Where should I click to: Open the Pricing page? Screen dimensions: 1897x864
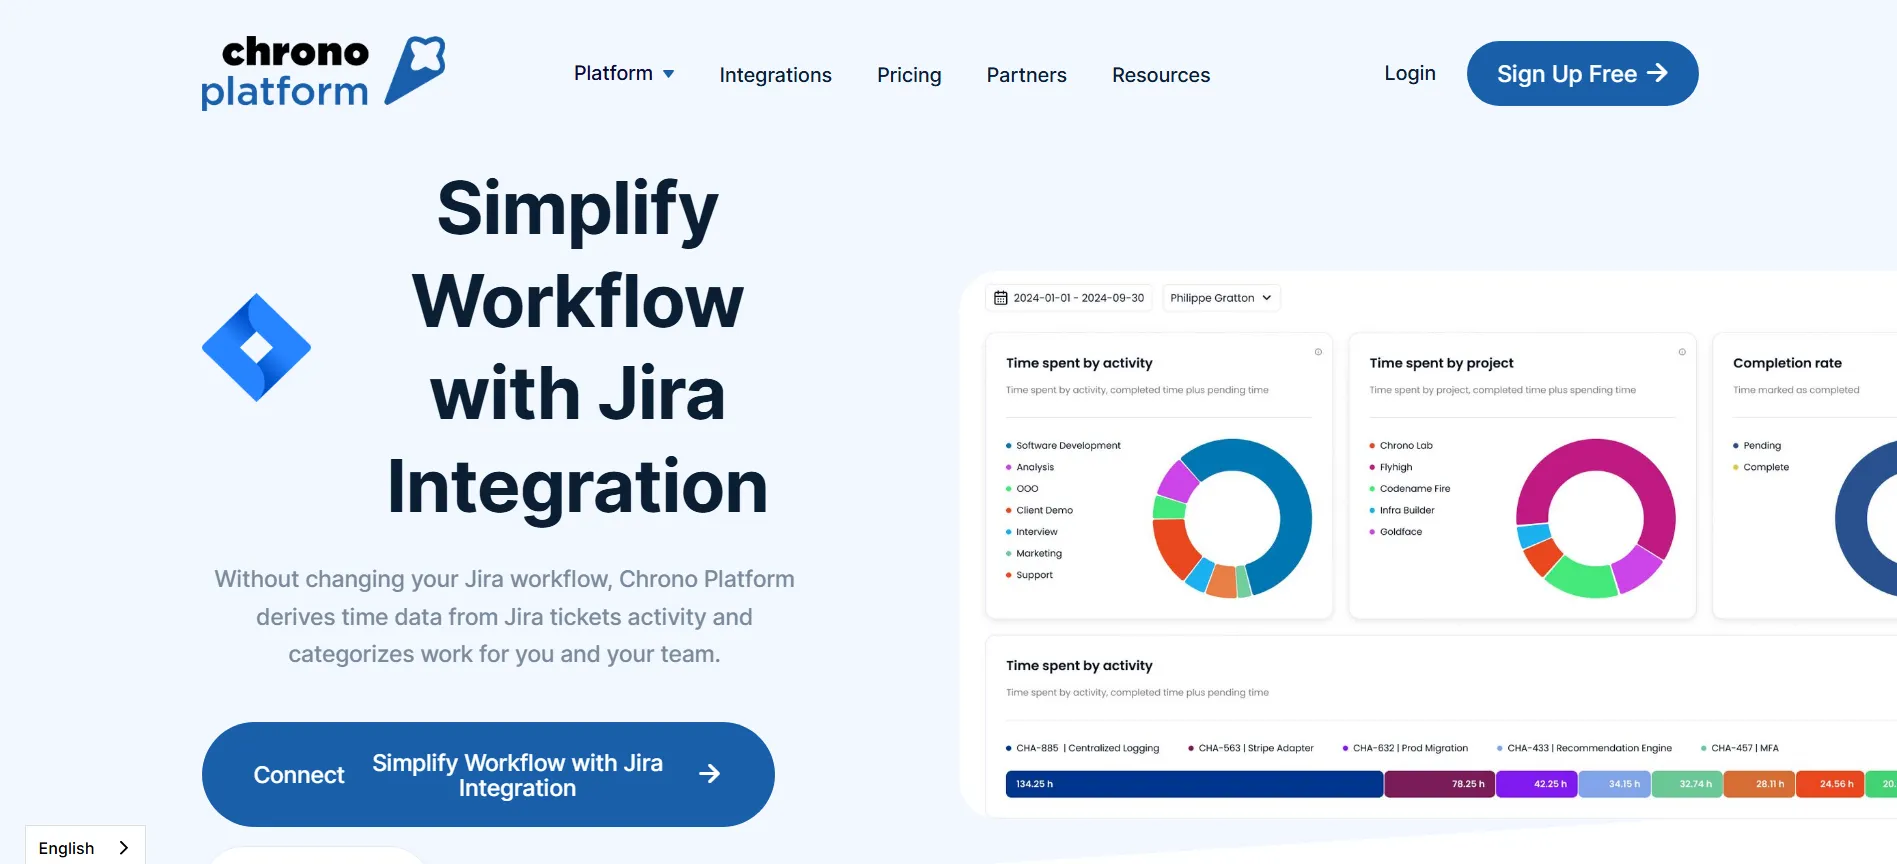(909, 75)
